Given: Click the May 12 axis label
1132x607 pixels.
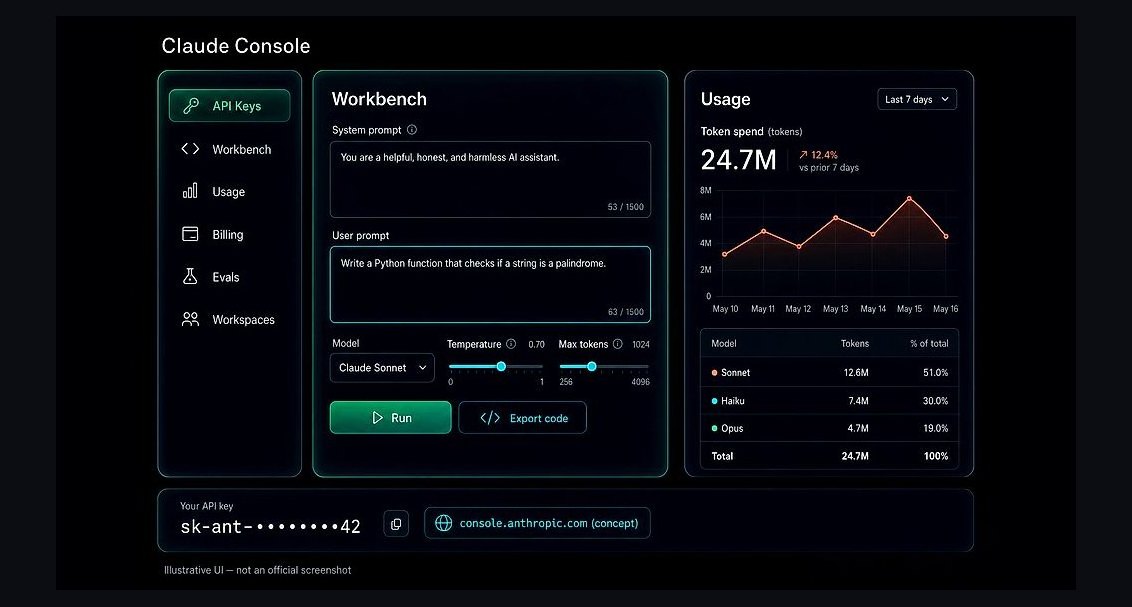Looking at the screenshot, I should click(x=798, y=309).
